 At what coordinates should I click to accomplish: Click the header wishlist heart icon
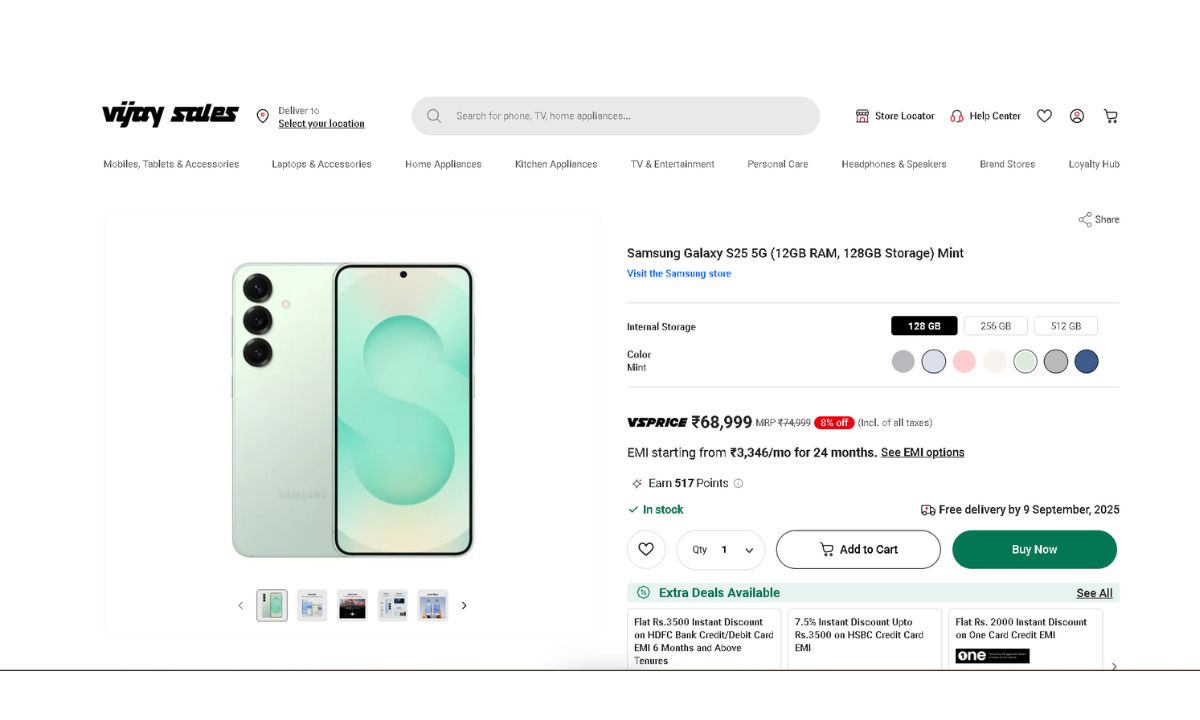tap(1044, 116)
